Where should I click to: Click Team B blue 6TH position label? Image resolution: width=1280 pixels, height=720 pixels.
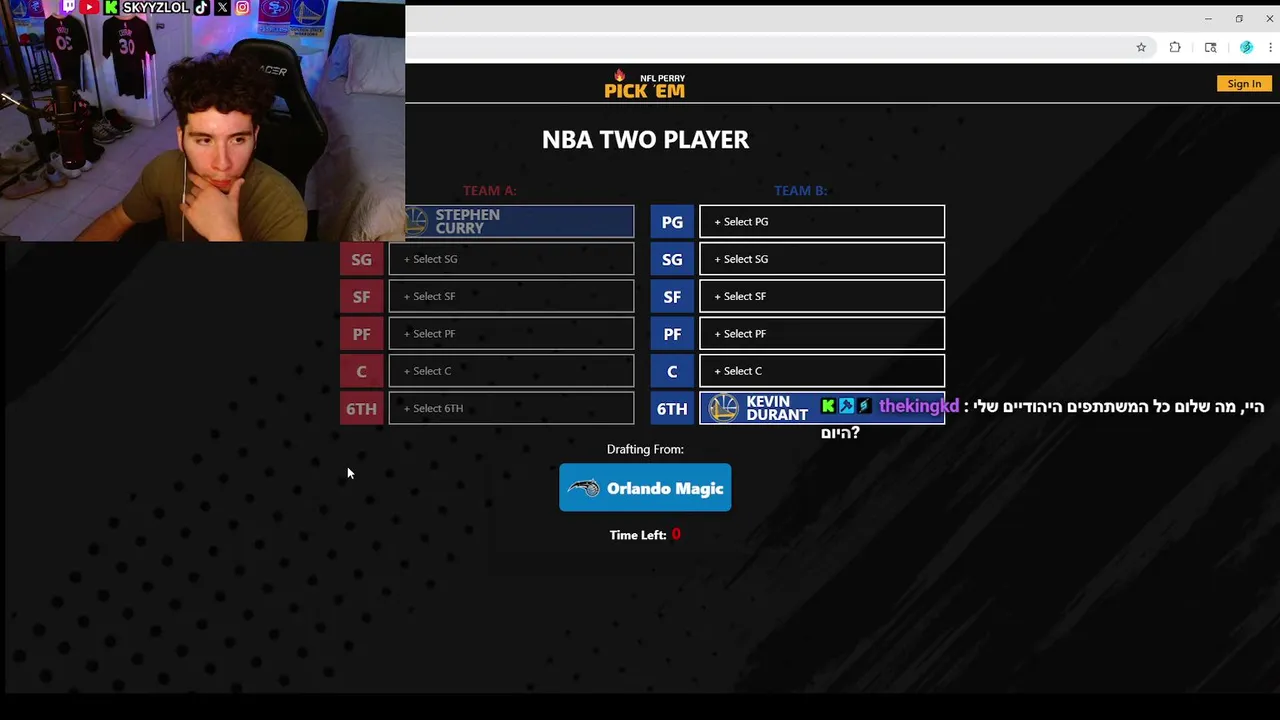tap(672, 408)
